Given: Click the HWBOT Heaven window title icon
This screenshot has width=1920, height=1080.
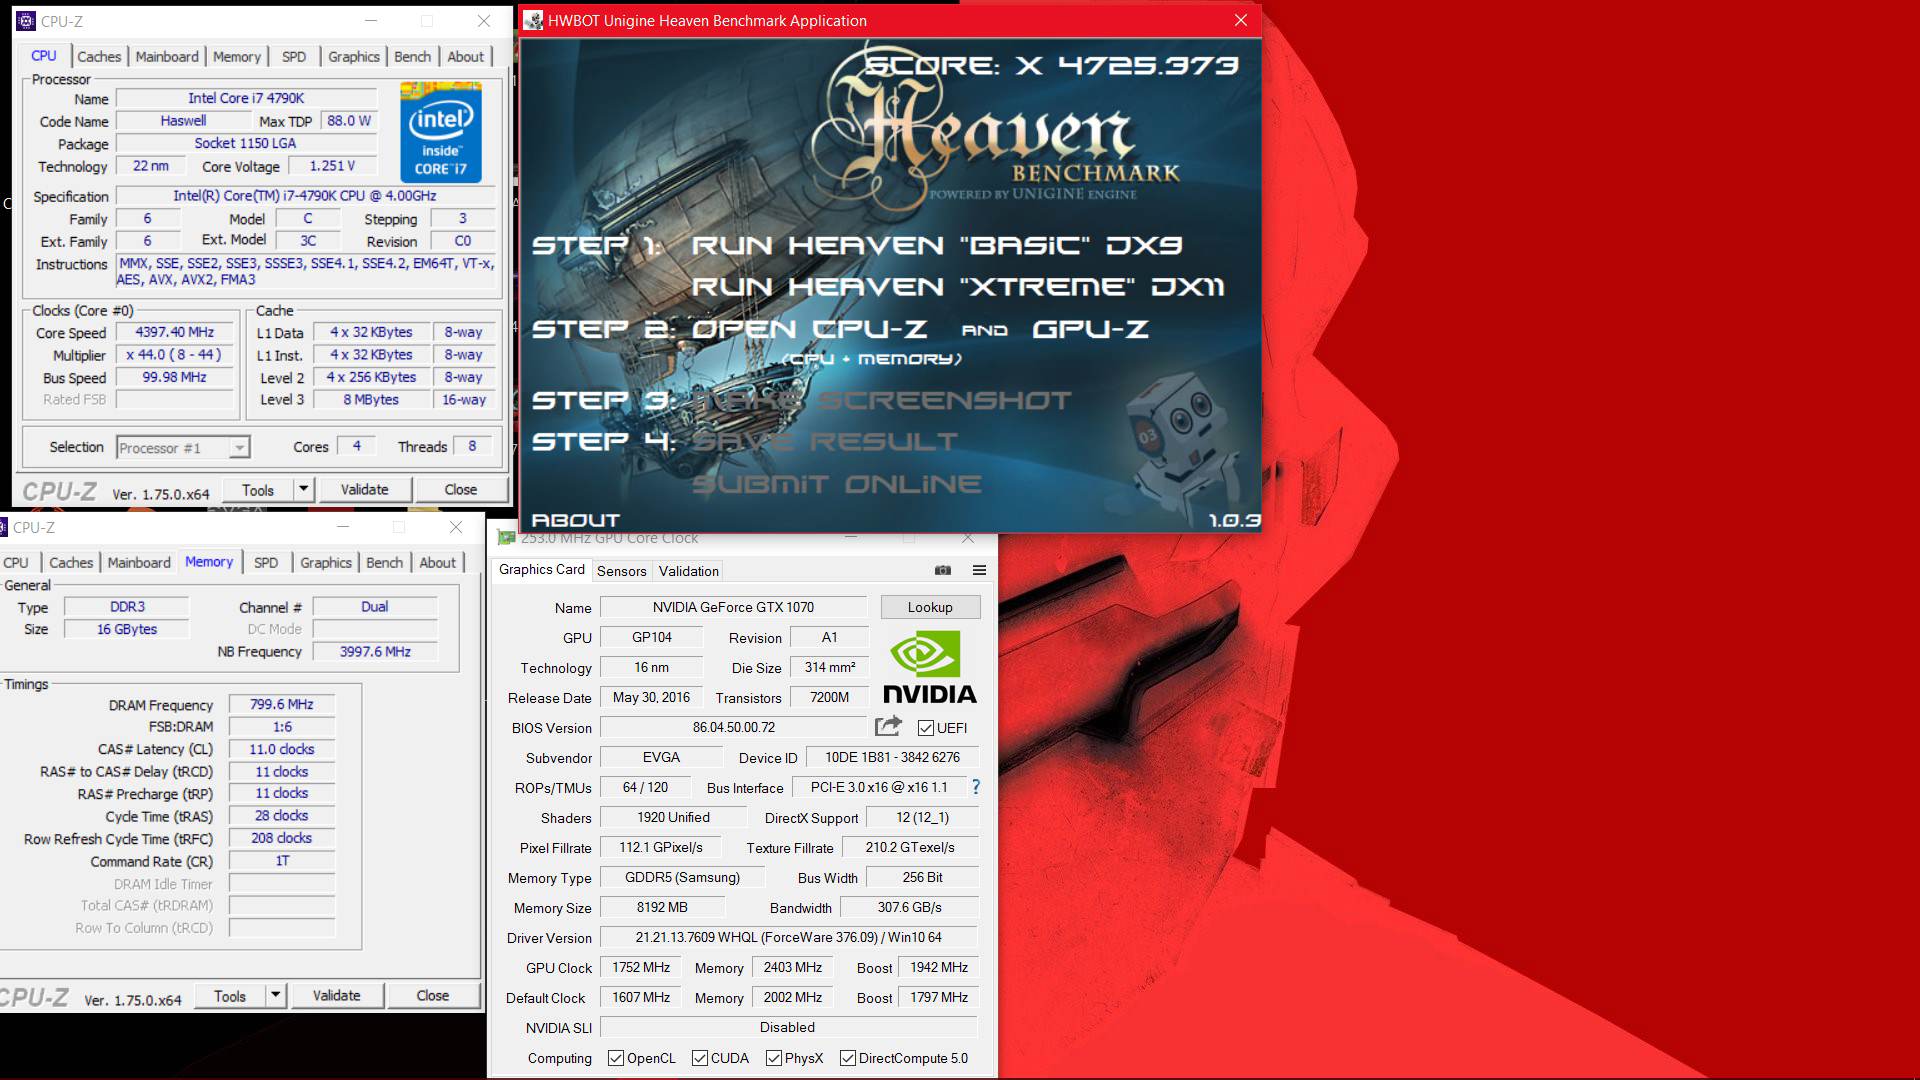Looking at the screenshot, I should (534, 21).
